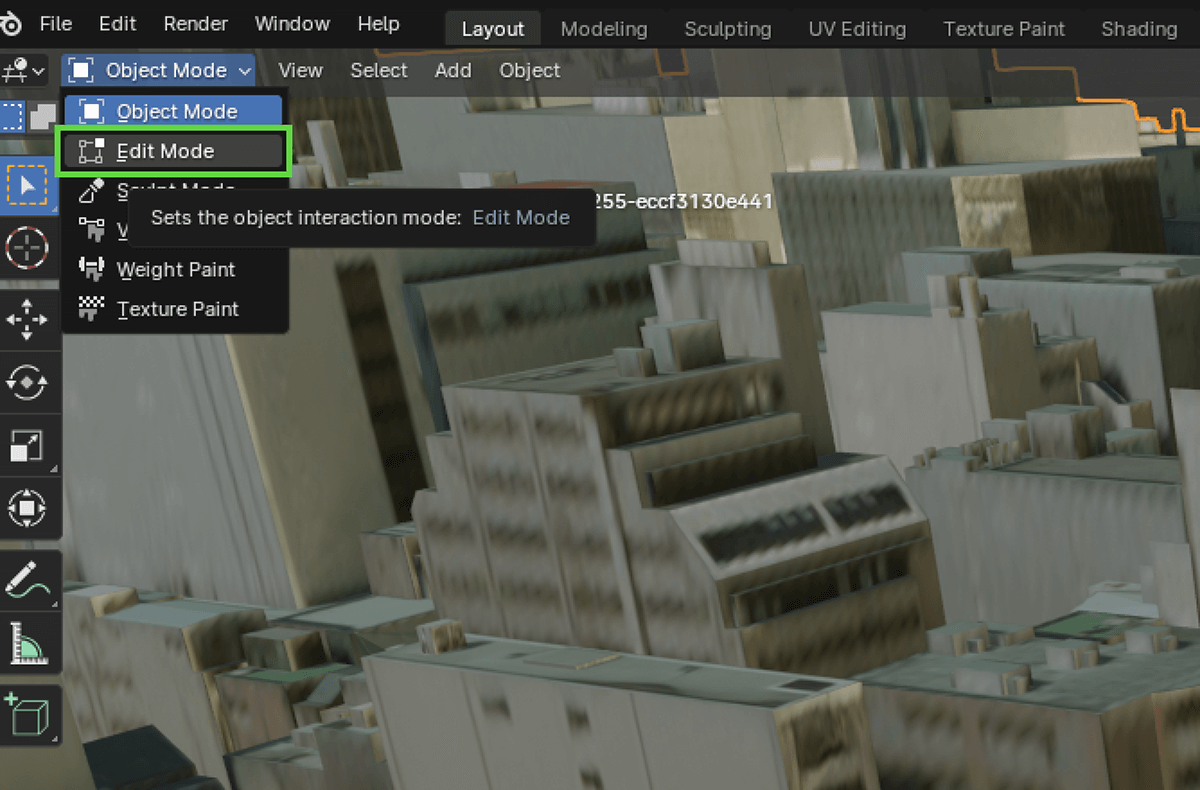Choose Sculpt Mode from the mode list

(174, 190)
